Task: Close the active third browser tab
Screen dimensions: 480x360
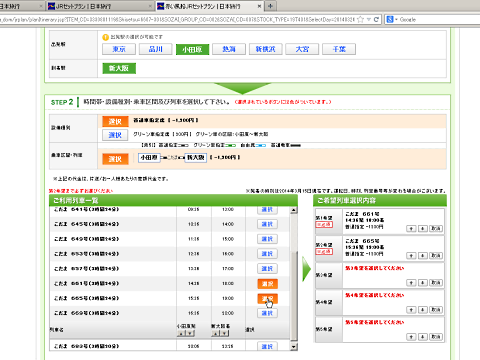Action: (259, 6)
